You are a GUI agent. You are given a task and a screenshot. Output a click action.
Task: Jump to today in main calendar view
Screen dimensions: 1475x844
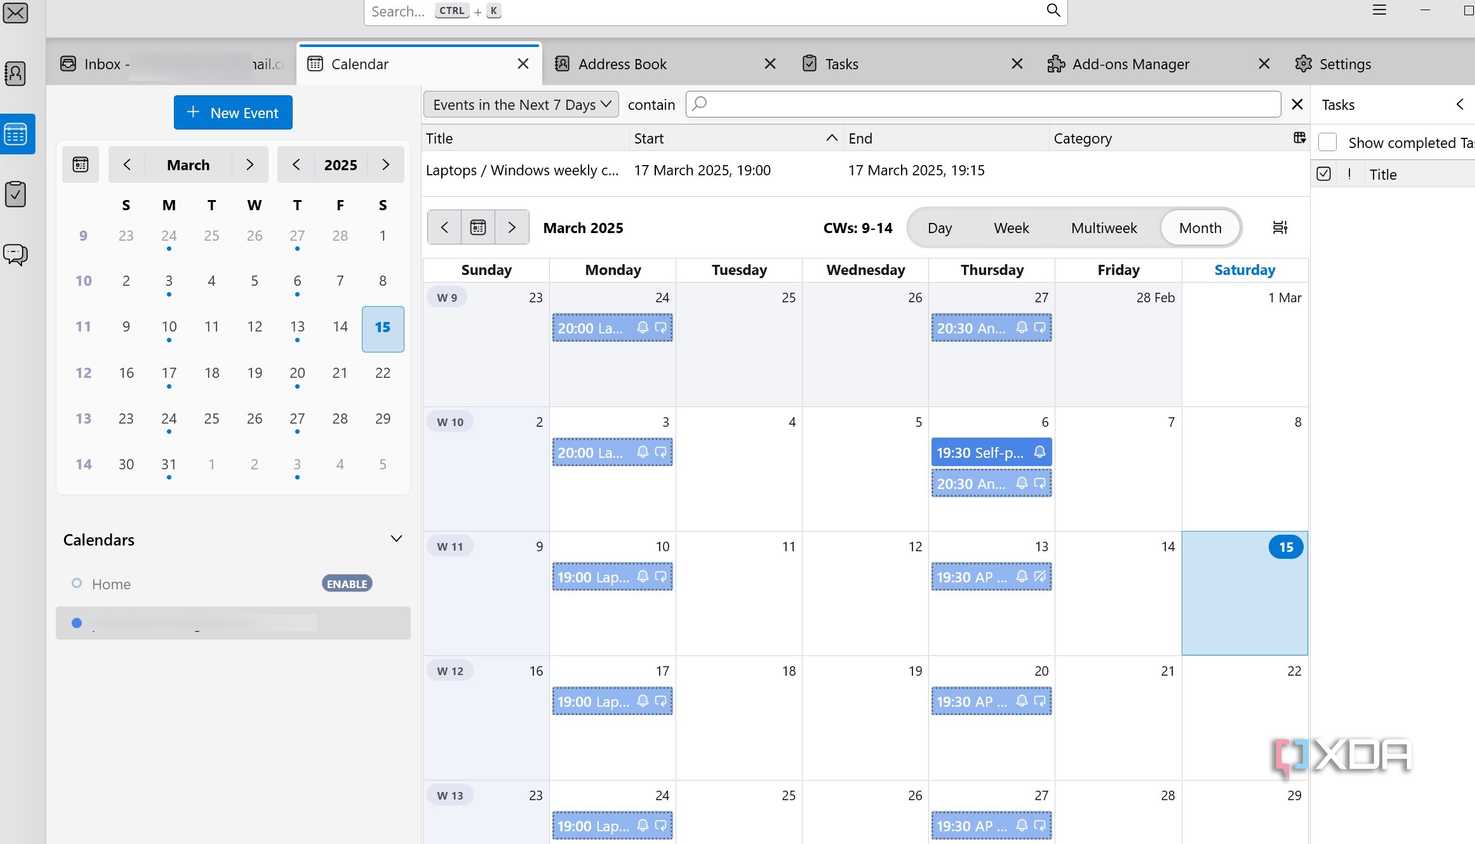pyautogui.click(x=478, y=228)
